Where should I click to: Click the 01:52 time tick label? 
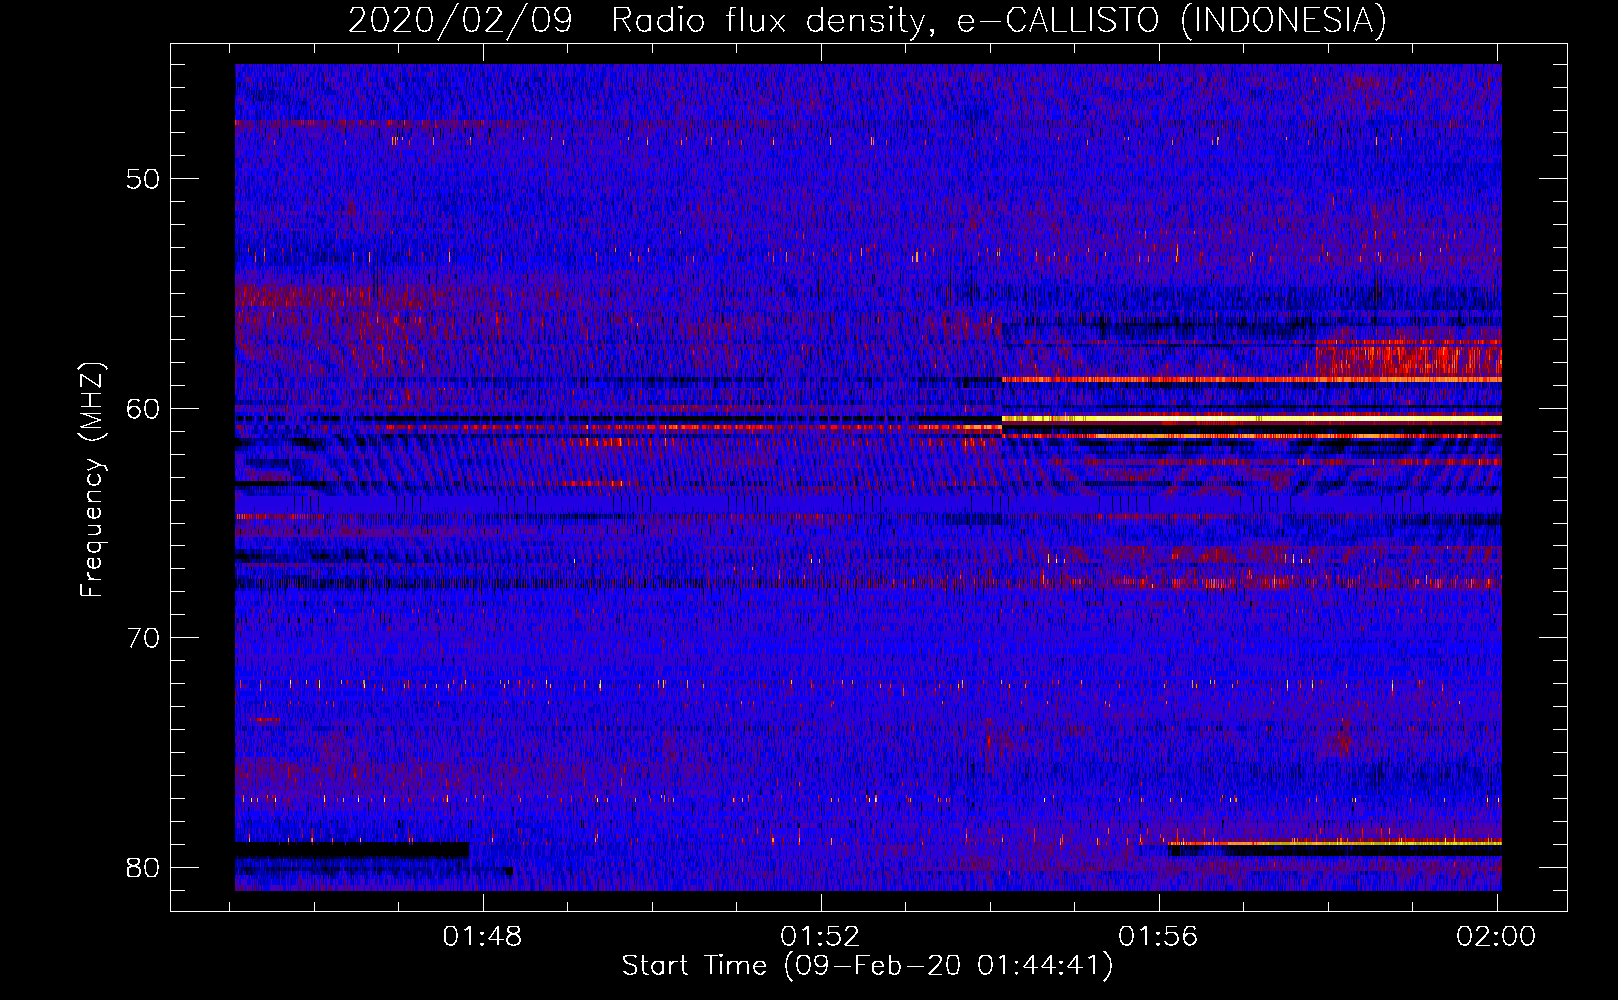tap(820, 936)
